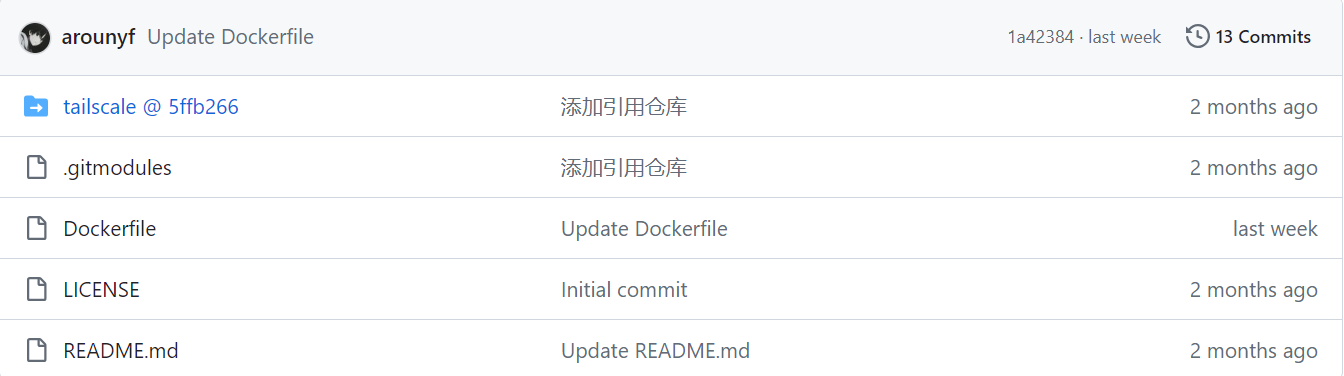Image resolution: width=1344 pixels, height=376 pixels.
Task: Click the README.md file icon
Action: (36, 351)
